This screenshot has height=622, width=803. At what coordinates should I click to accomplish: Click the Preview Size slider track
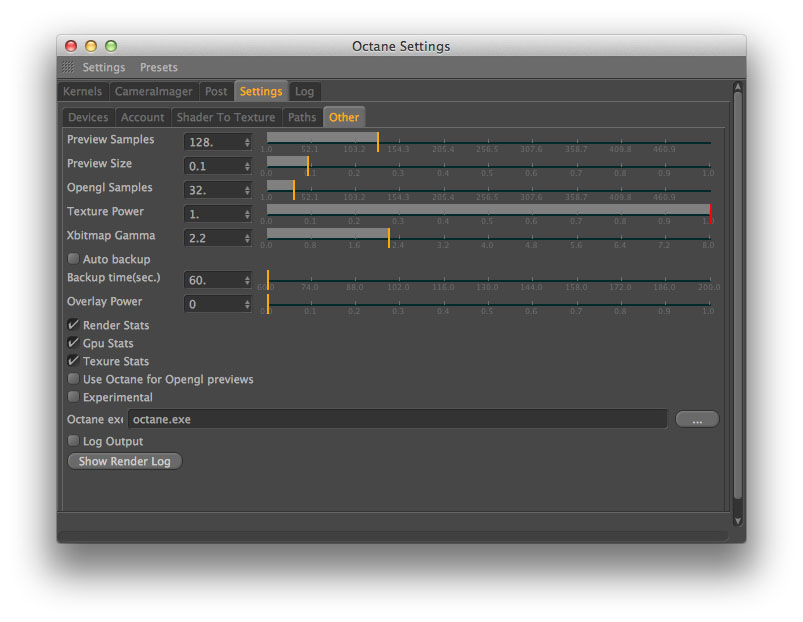[489, 165]
